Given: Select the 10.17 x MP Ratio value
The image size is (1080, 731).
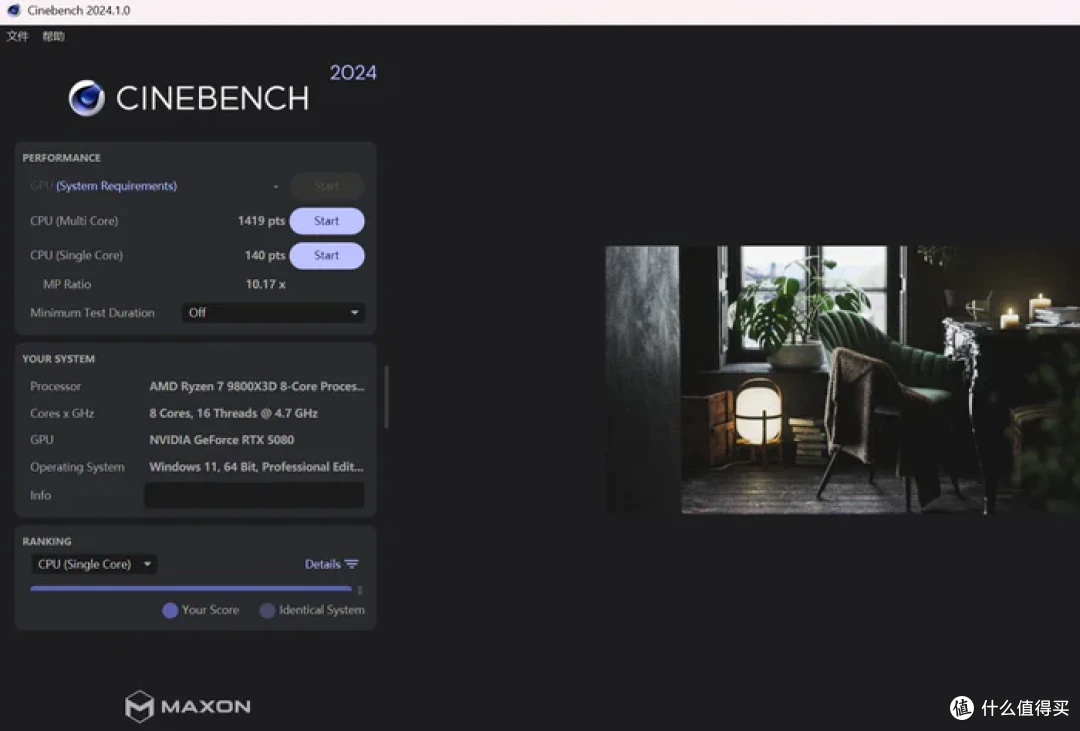Looking at the screenshot, I should tap(265, 285).
